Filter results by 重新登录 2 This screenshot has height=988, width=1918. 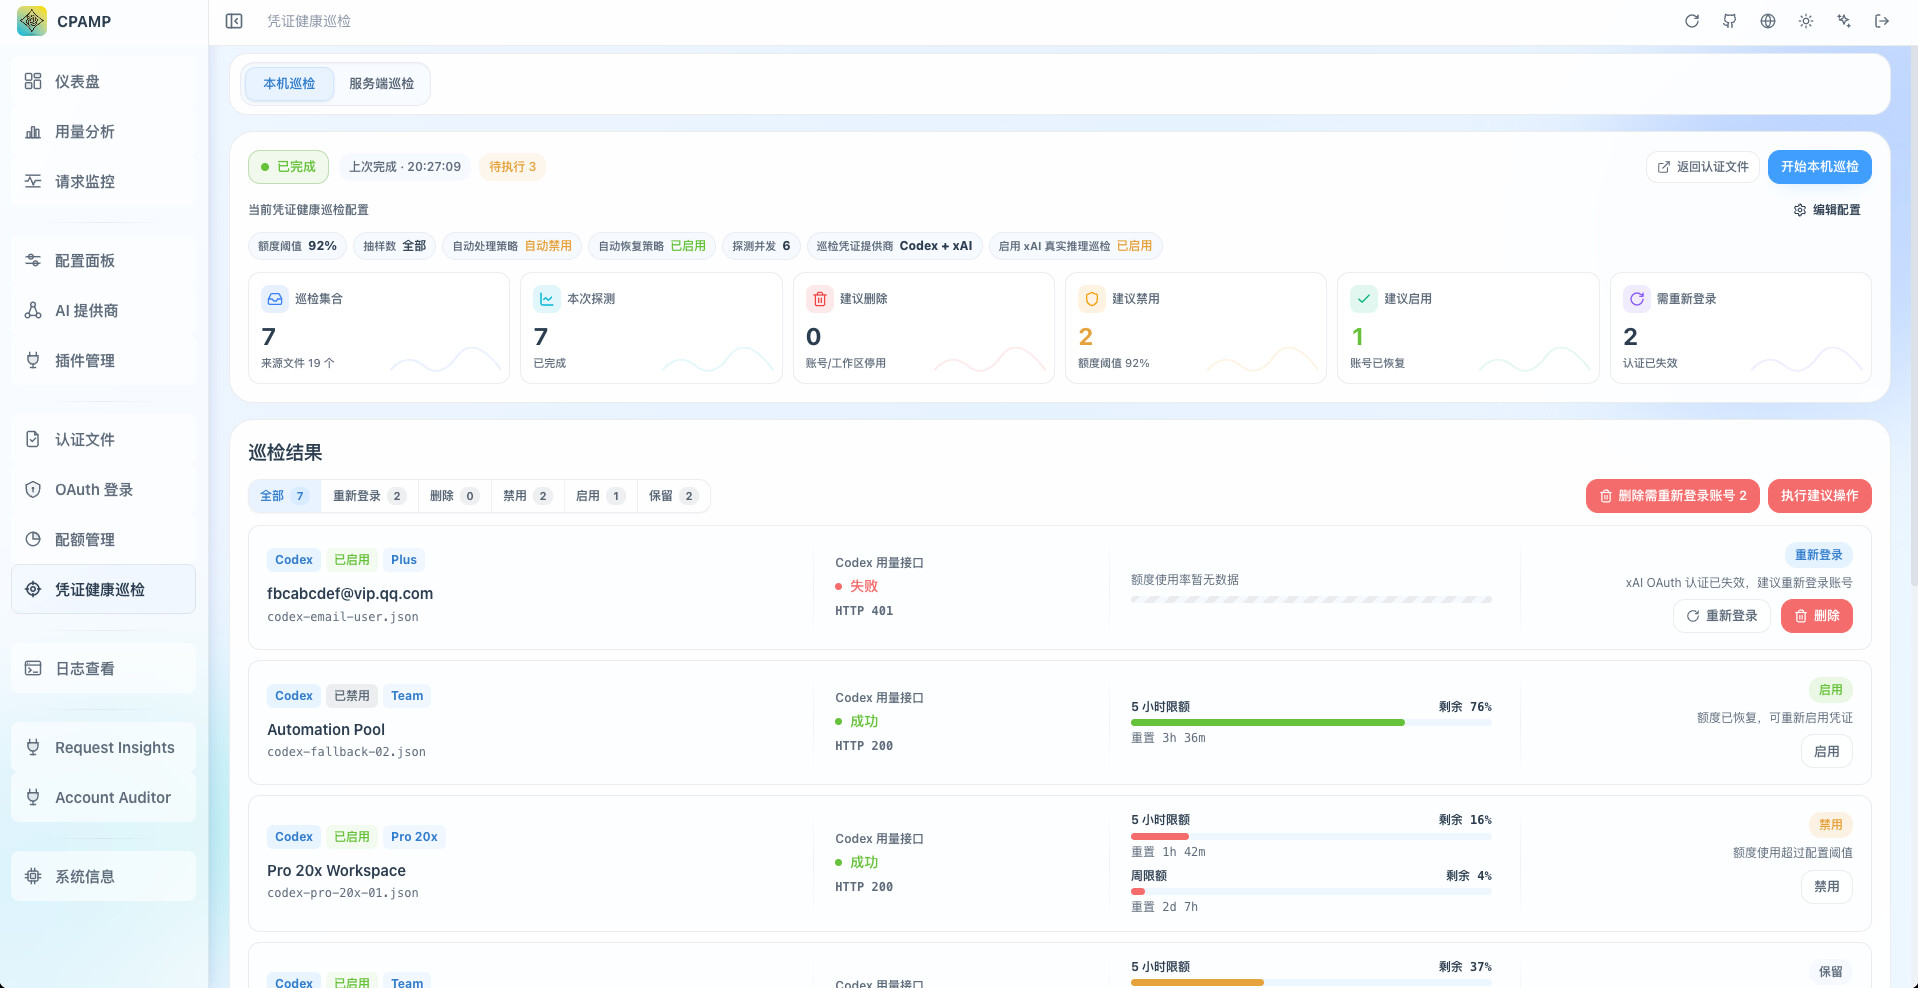pyautogui.click(x=369, y=496)
